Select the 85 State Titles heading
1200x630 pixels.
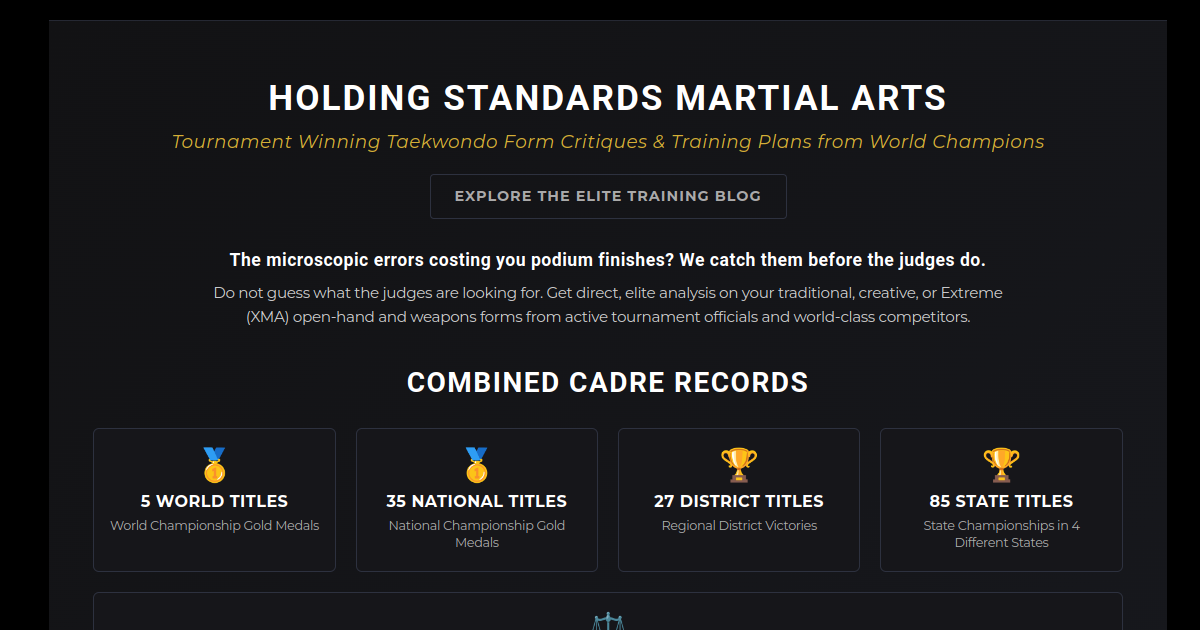click(x=1001, y=501)
